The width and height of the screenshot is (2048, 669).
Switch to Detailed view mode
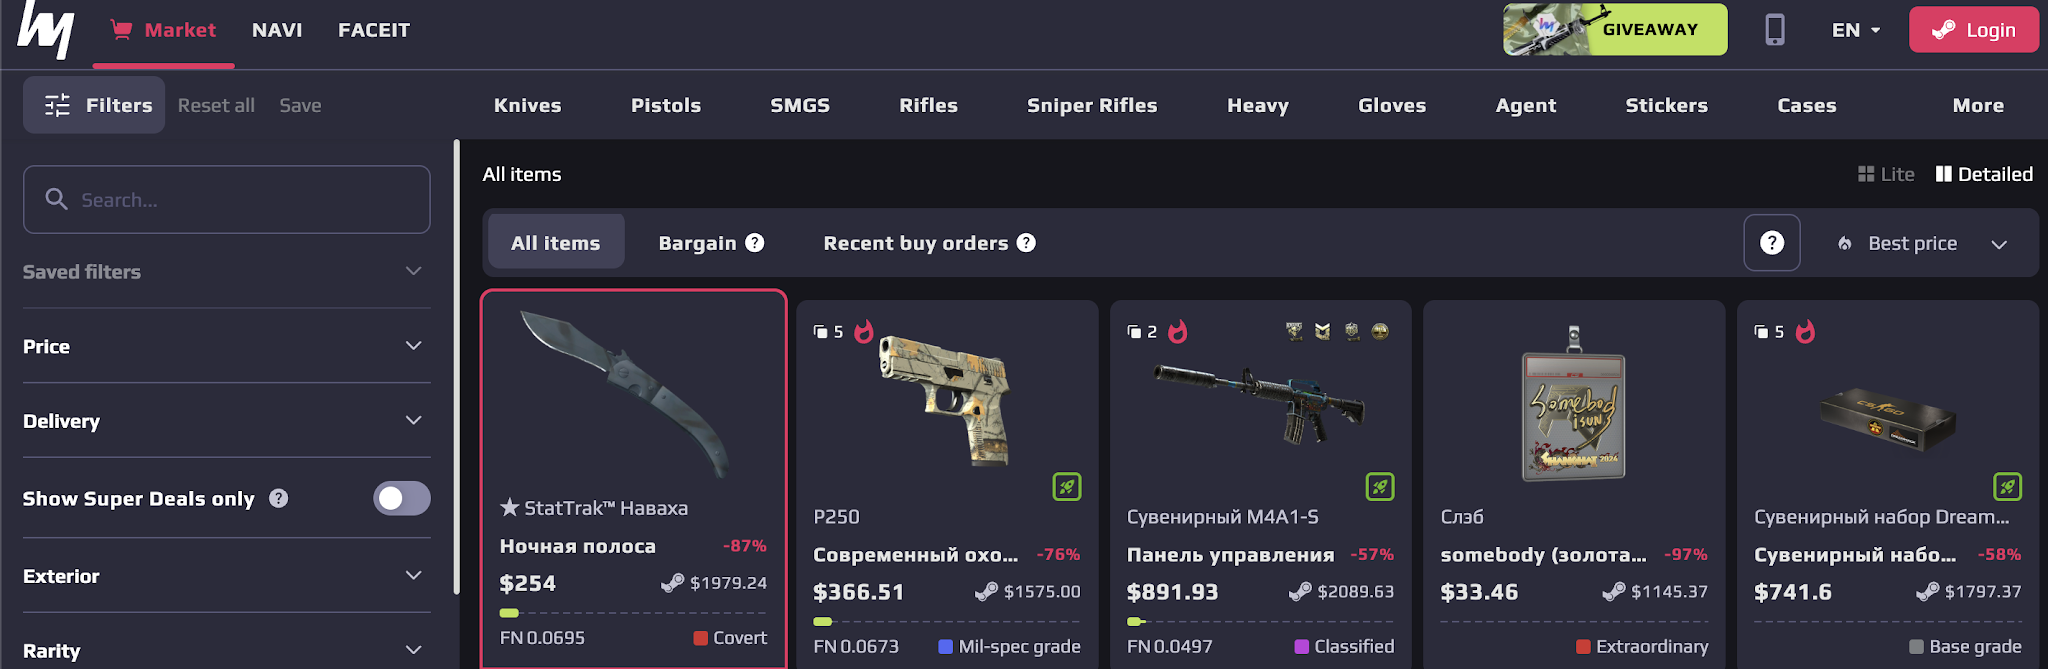point(1983,173)
